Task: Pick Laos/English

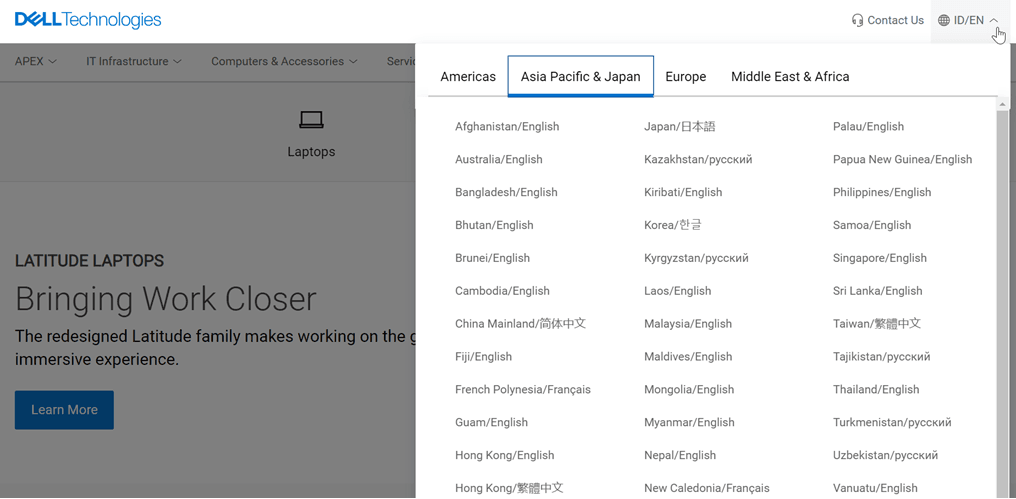Action: coord(677,291)
